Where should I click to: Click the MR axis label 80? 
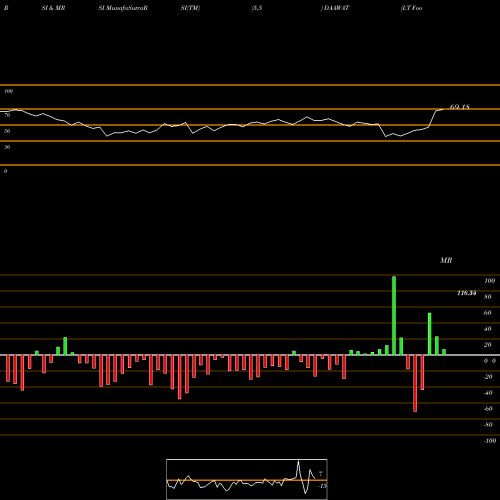click(x=488, y=297)
